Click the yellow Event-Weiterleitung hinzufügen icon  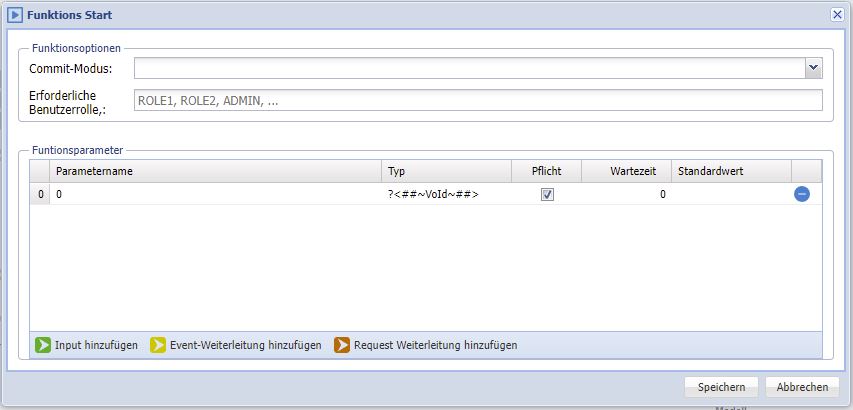(158, 345)
